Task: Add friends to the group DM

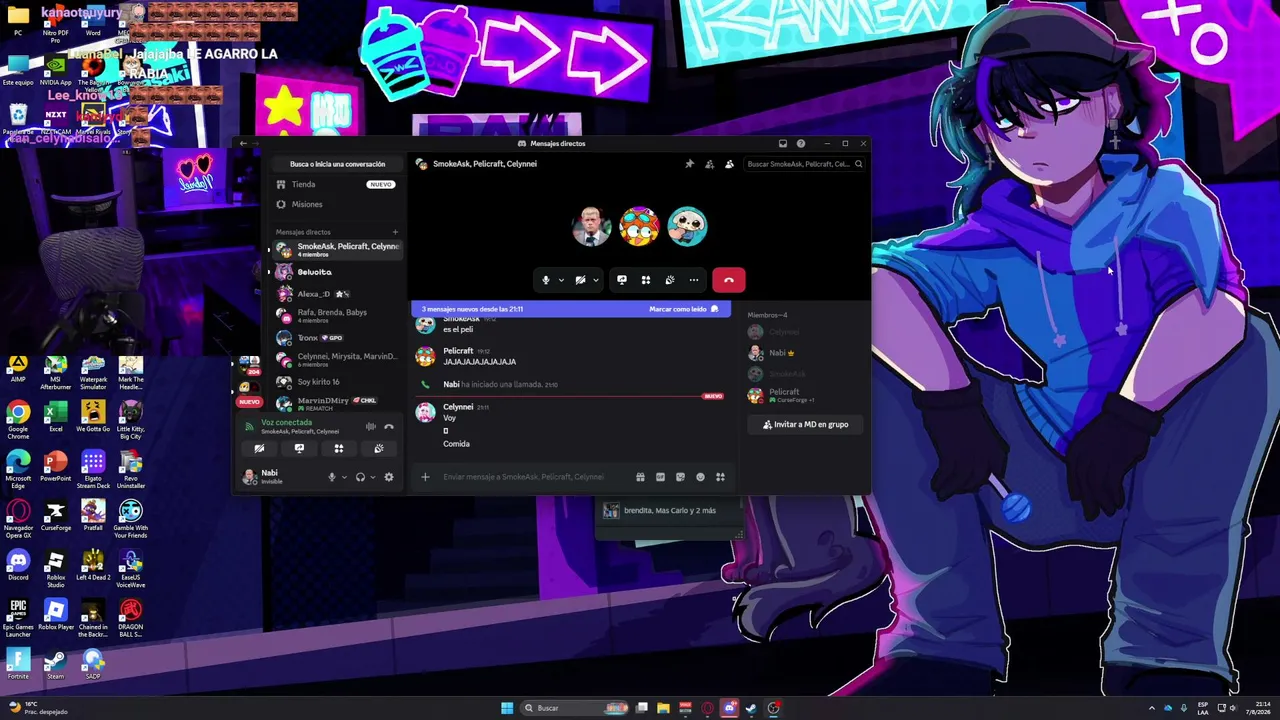Action: [709, 164]
